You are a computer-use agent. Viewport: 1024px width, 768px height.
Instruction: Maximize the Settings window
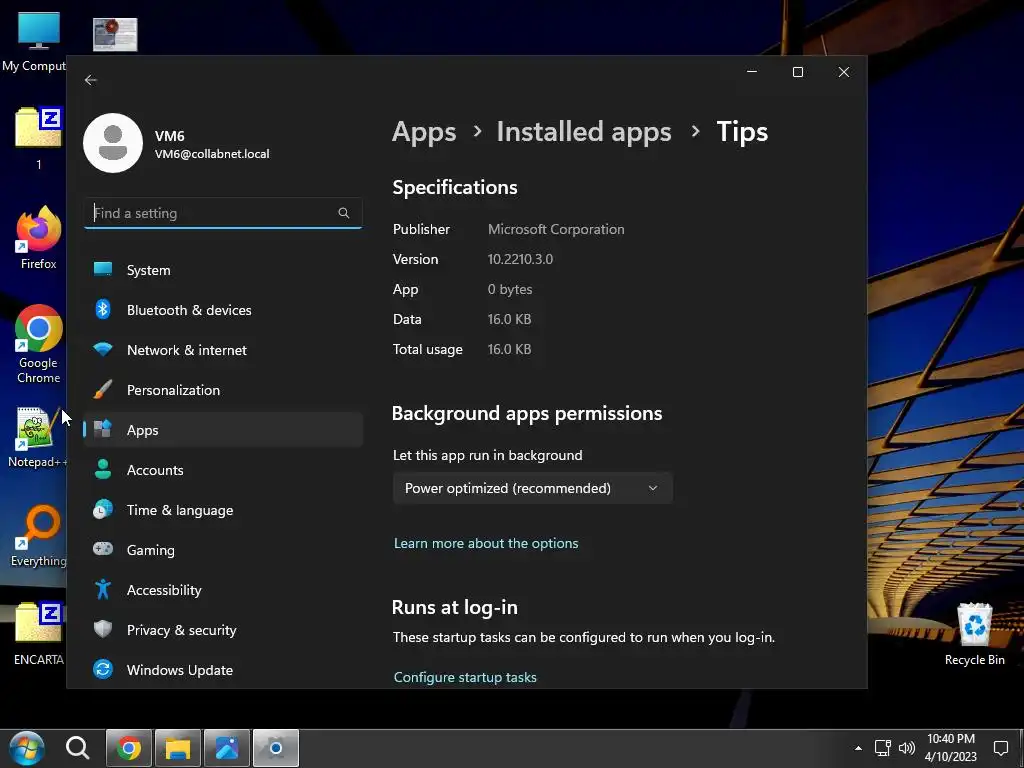(798, 72)
